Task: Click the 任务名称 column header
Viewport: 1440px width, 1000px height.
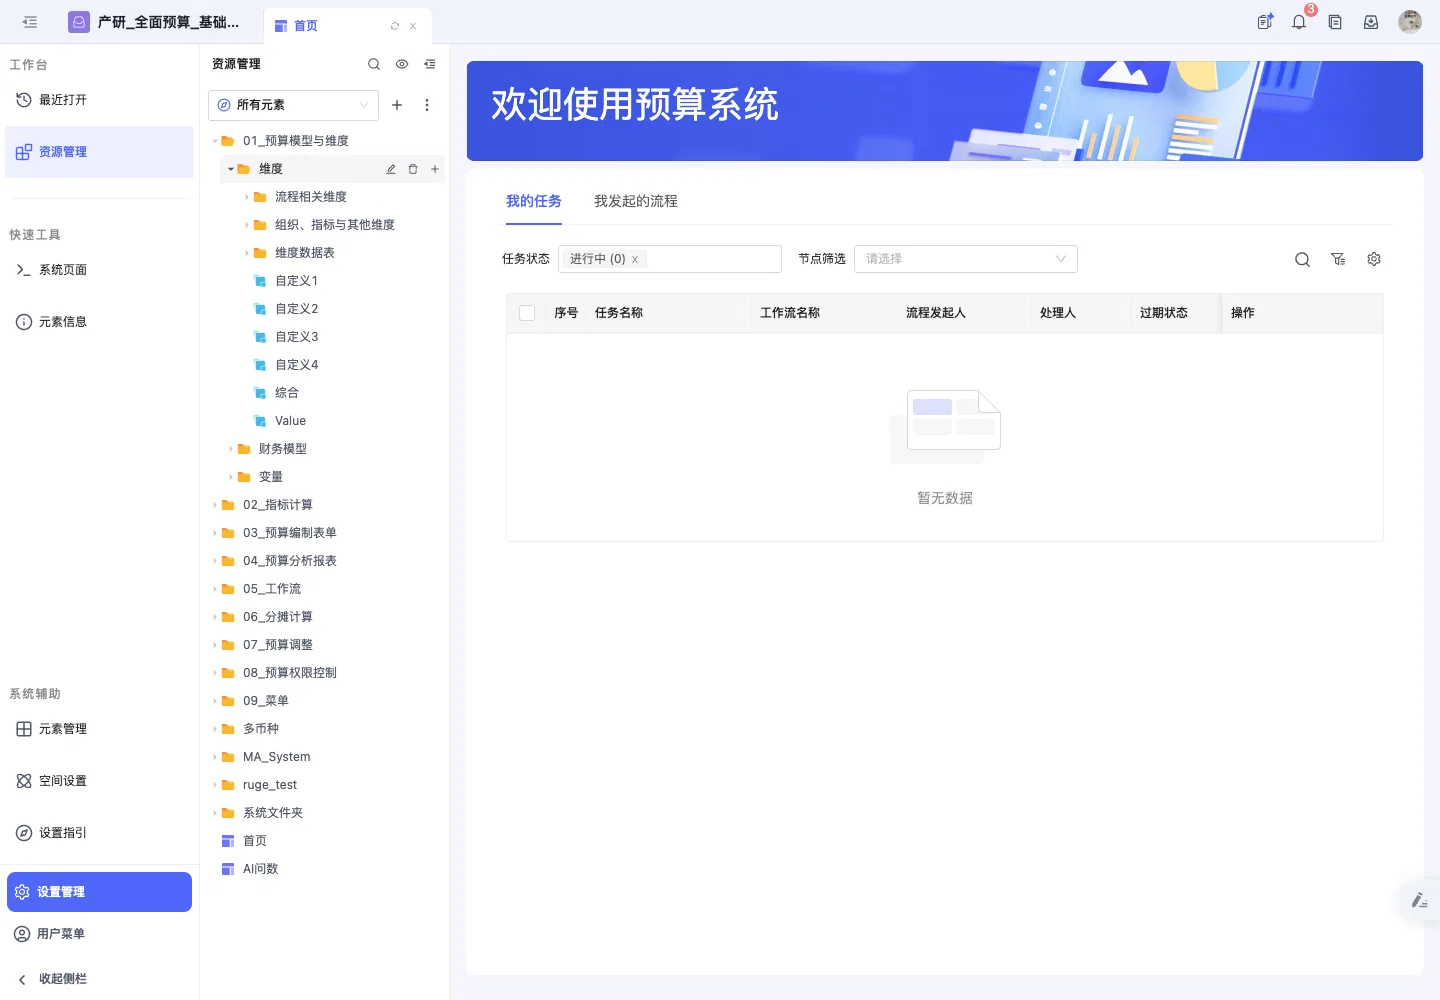Action: (619, 313)
